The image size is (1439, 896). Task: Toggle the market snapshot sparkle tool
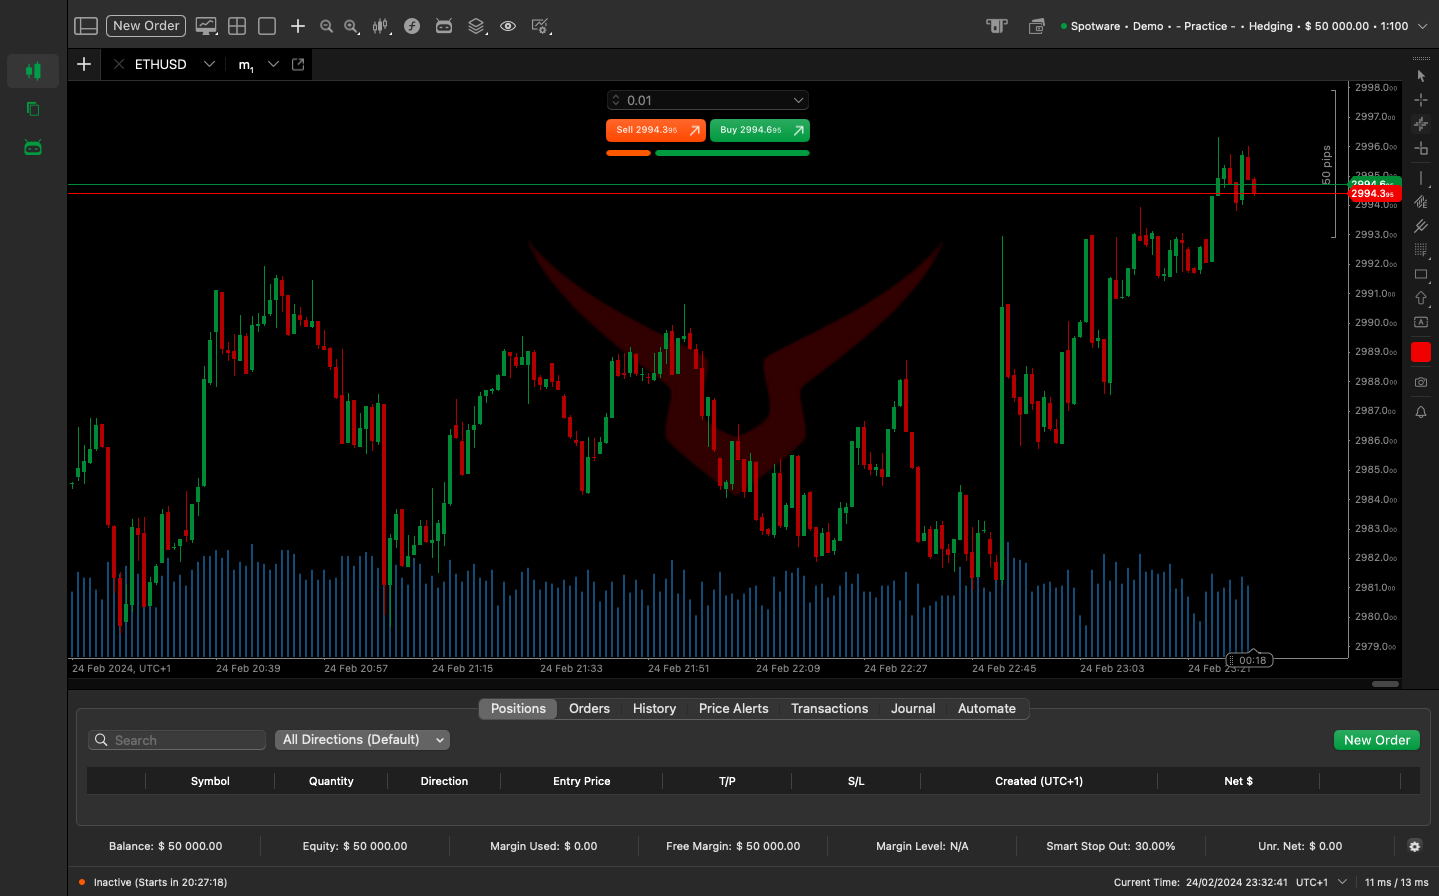pos(1421,124)
